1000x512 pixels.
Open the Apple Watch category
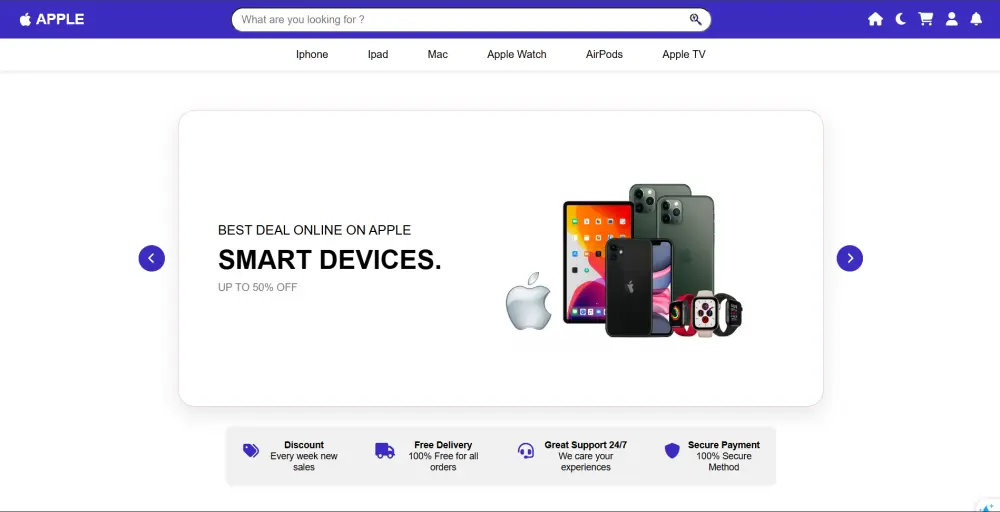(x=517, y=54)
